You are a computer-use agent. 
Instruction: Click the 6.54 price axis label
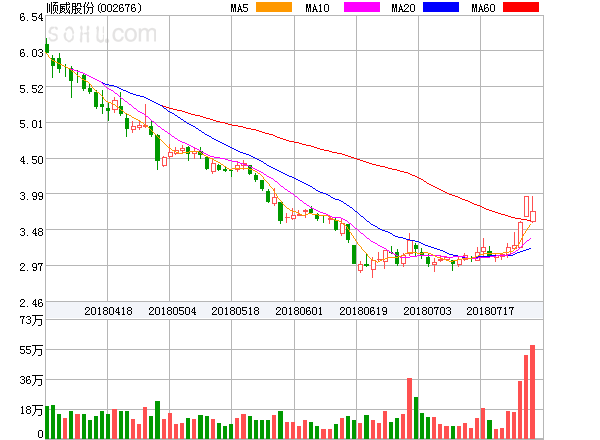[31, 17]
